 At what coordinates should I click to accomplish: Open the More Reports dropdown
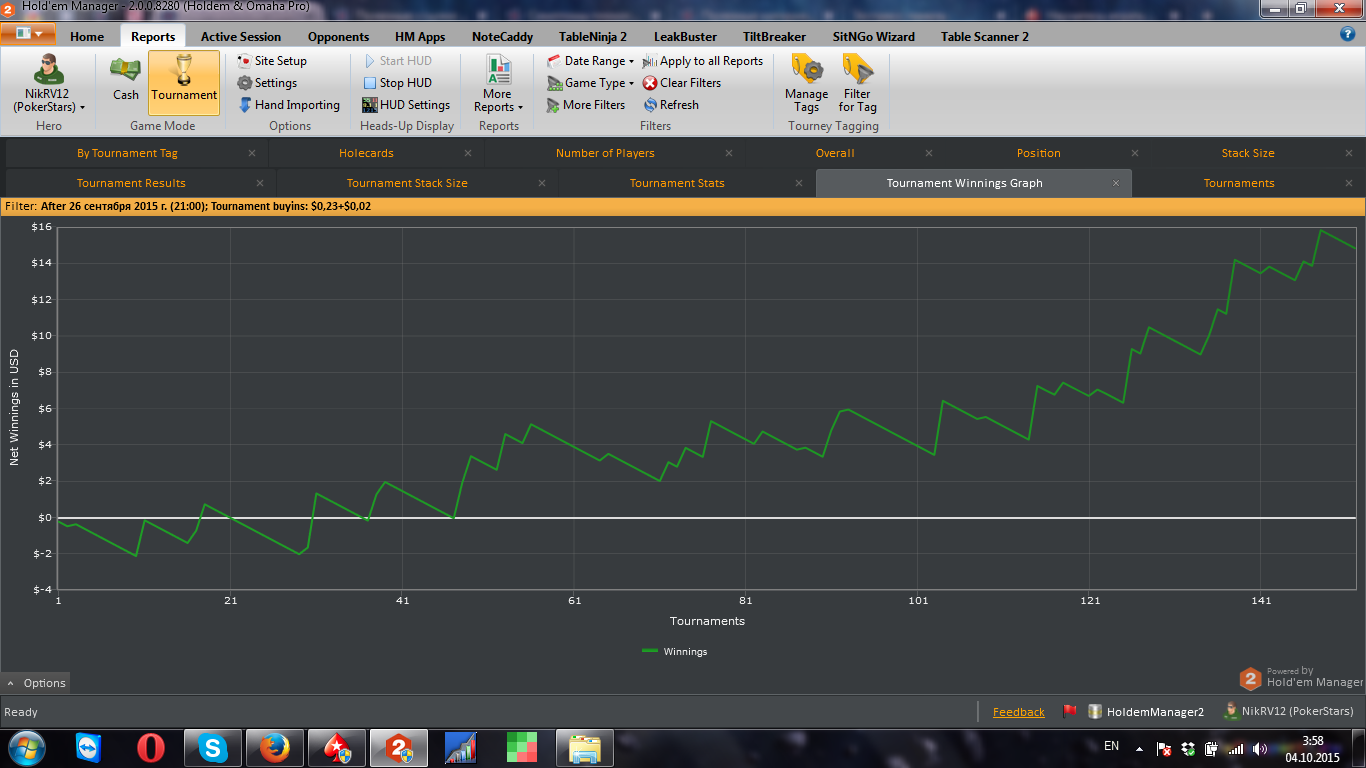498,84
